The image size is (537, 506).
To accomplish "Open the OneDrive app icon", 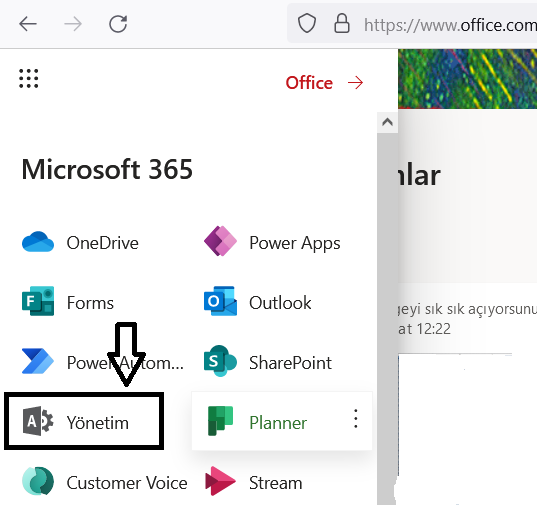I will click(x=38, y=242).
